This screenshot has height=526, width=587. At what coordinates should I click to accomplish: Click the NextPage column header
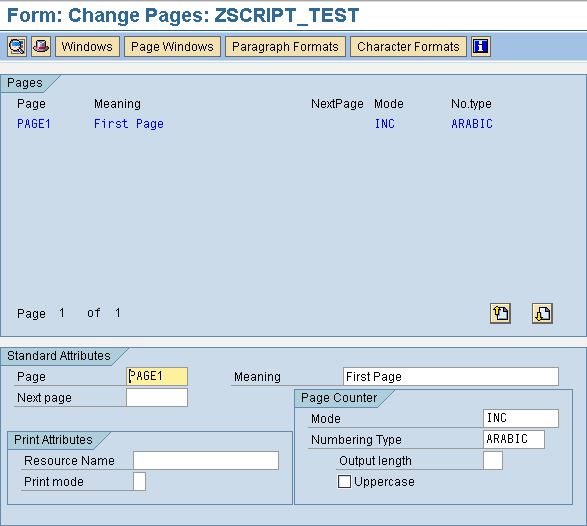point(337,104)
